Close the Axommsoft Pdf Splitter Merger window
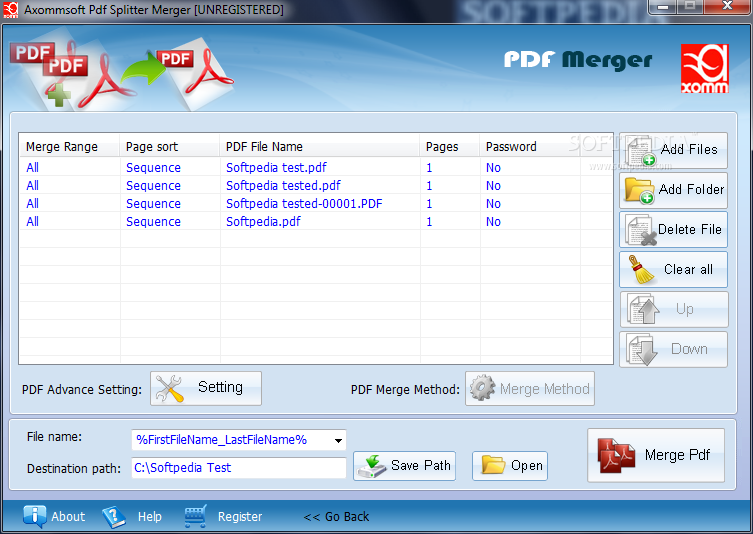This screenshot has height=534, width=753. point(727,7)
